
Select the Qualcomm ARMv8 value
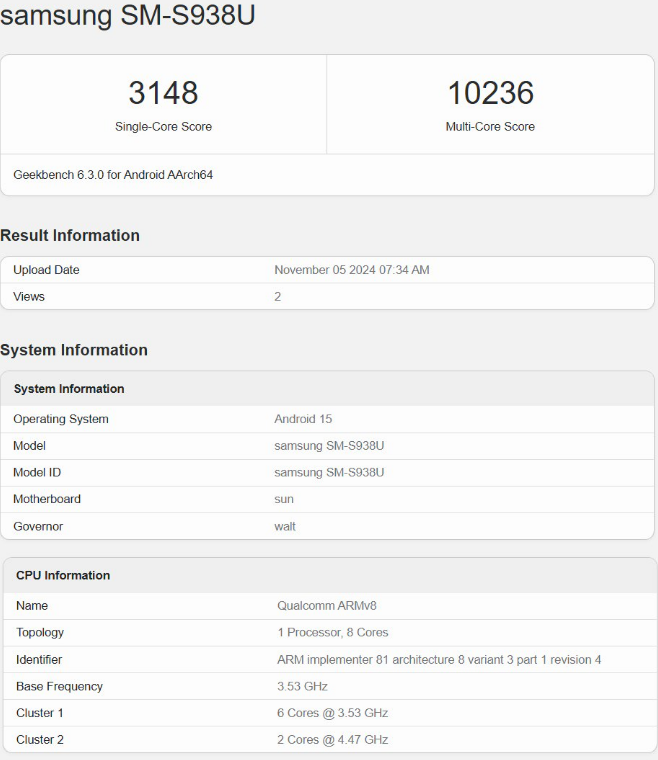(327, 605)
